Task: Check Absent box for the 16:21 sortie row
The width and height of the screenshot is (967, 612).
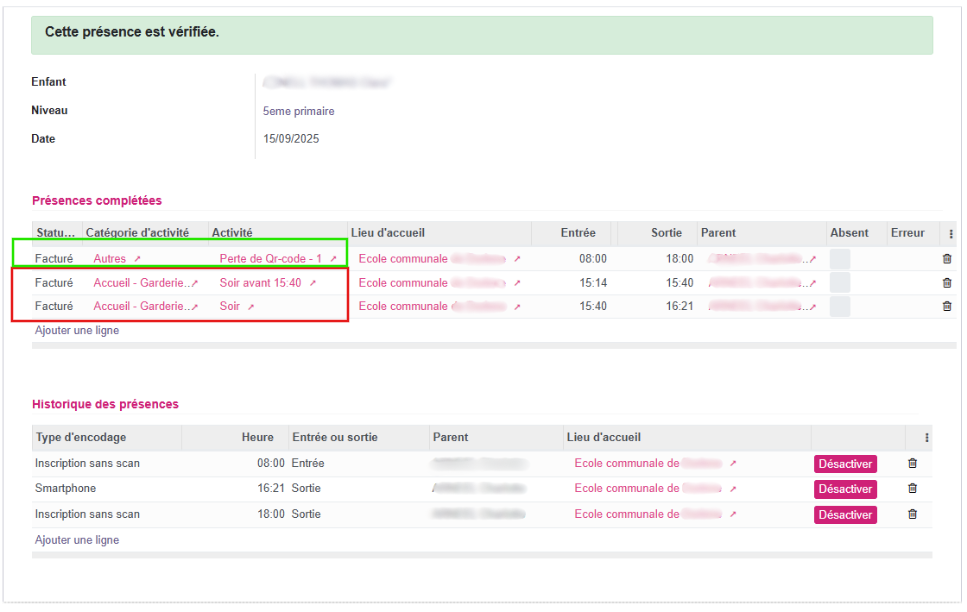Action: coord(840,306)
